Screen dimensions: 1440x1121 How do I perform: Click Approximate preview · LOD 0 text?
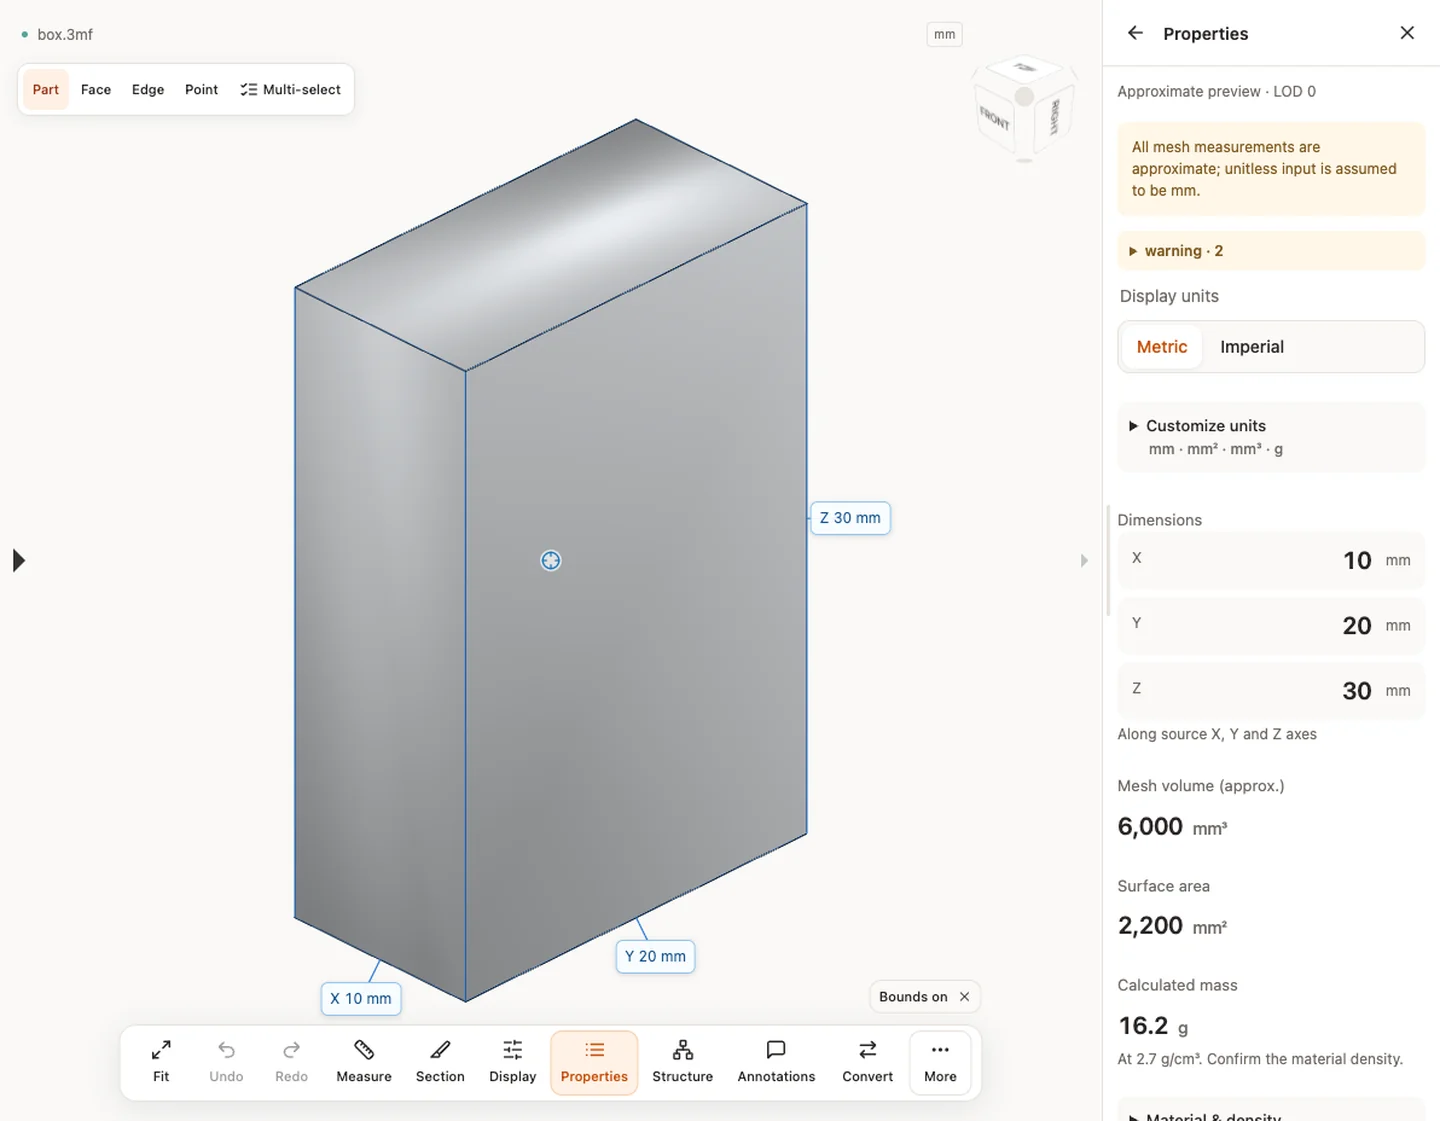pyautogui.click(x=1216, y=91)
